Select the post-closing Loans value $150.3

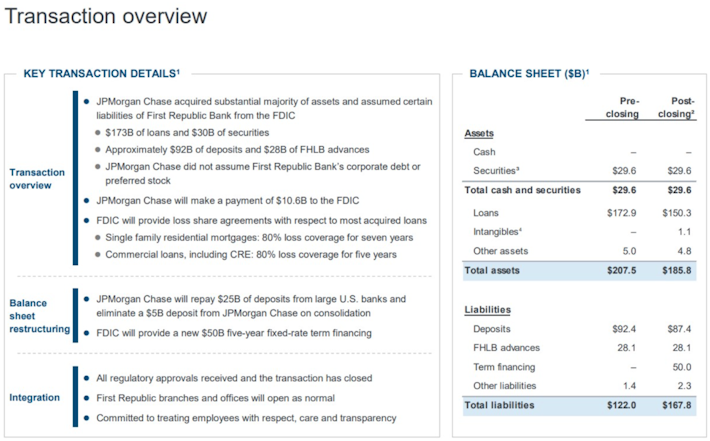676,213
